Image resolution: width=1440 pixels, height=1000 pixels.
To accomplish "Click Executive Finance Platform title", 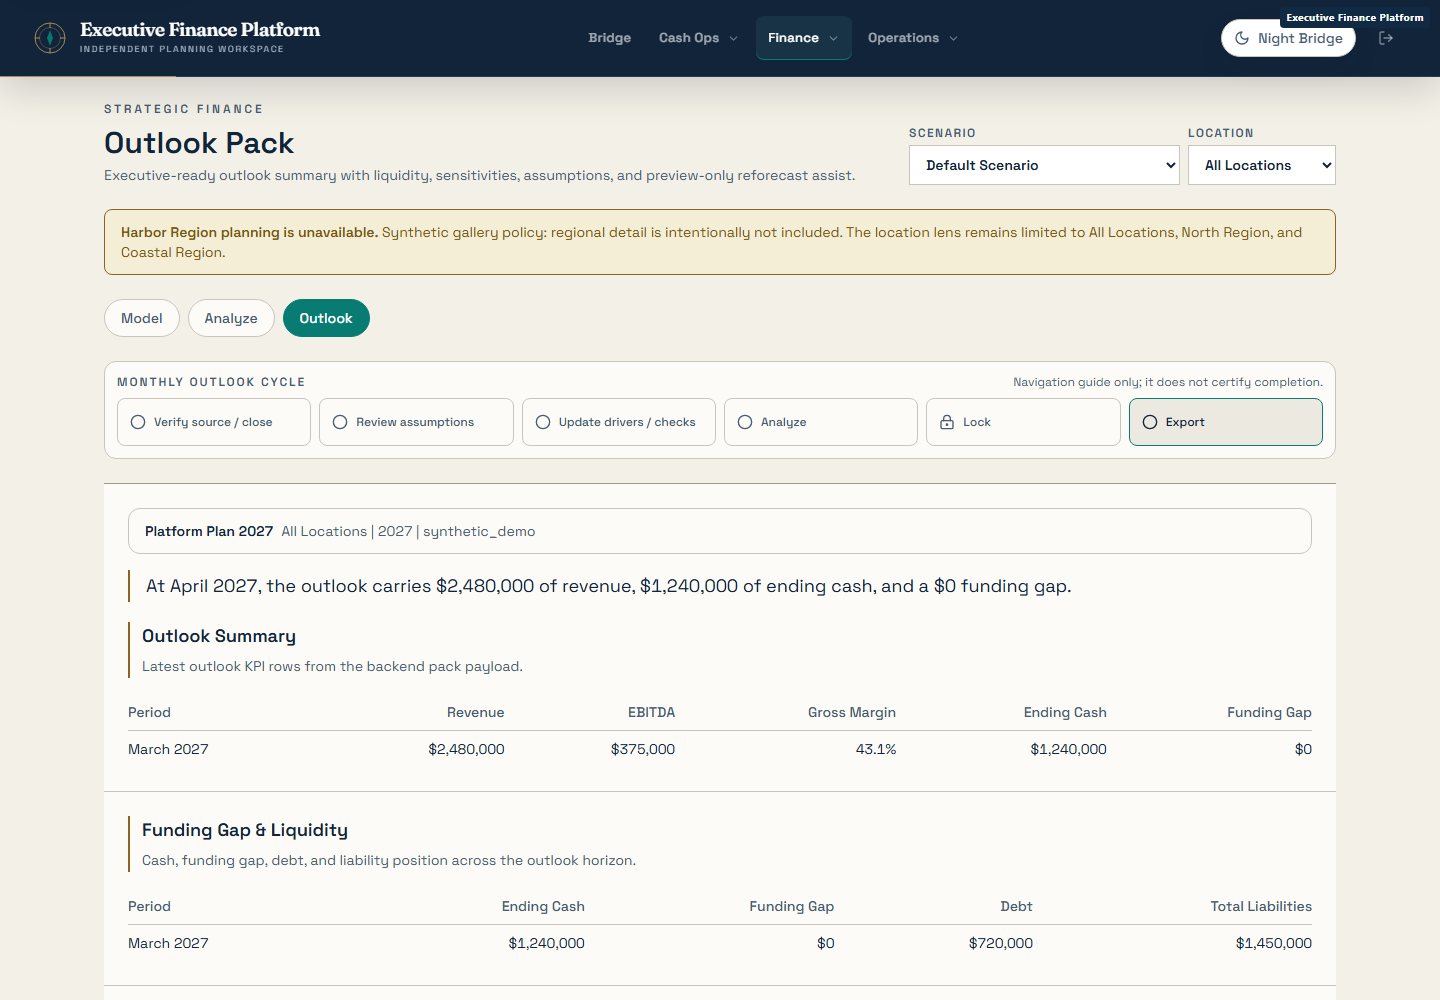I will click(200, 29).
